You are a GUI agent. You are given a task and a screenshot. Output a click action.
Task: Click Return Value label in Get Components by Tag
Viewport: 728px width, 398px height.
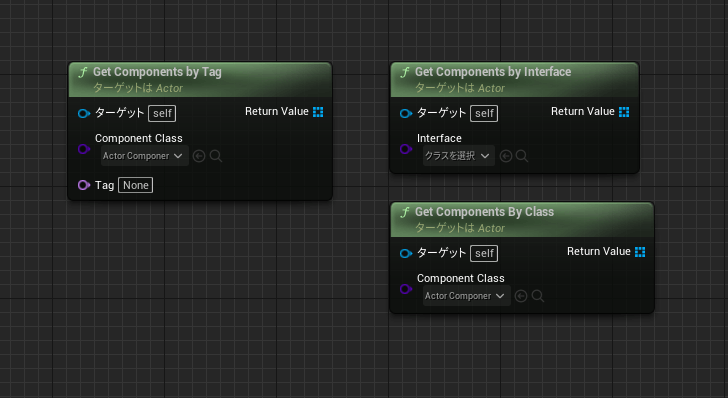[277, 111]
